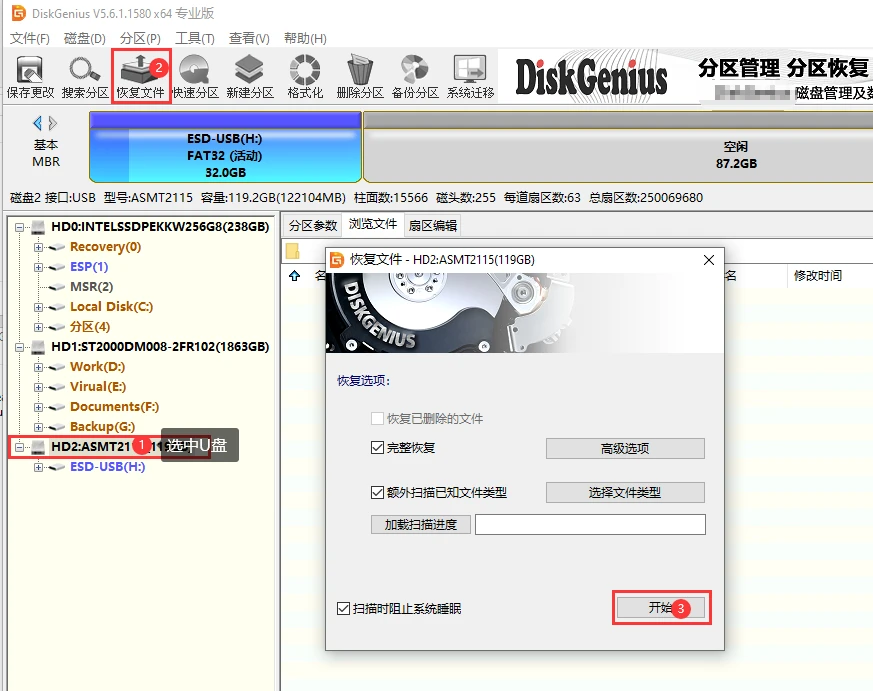The image size is (873, 691).
Task: Click the yellow folder icon in browse pane
Action: pos(293,251)
